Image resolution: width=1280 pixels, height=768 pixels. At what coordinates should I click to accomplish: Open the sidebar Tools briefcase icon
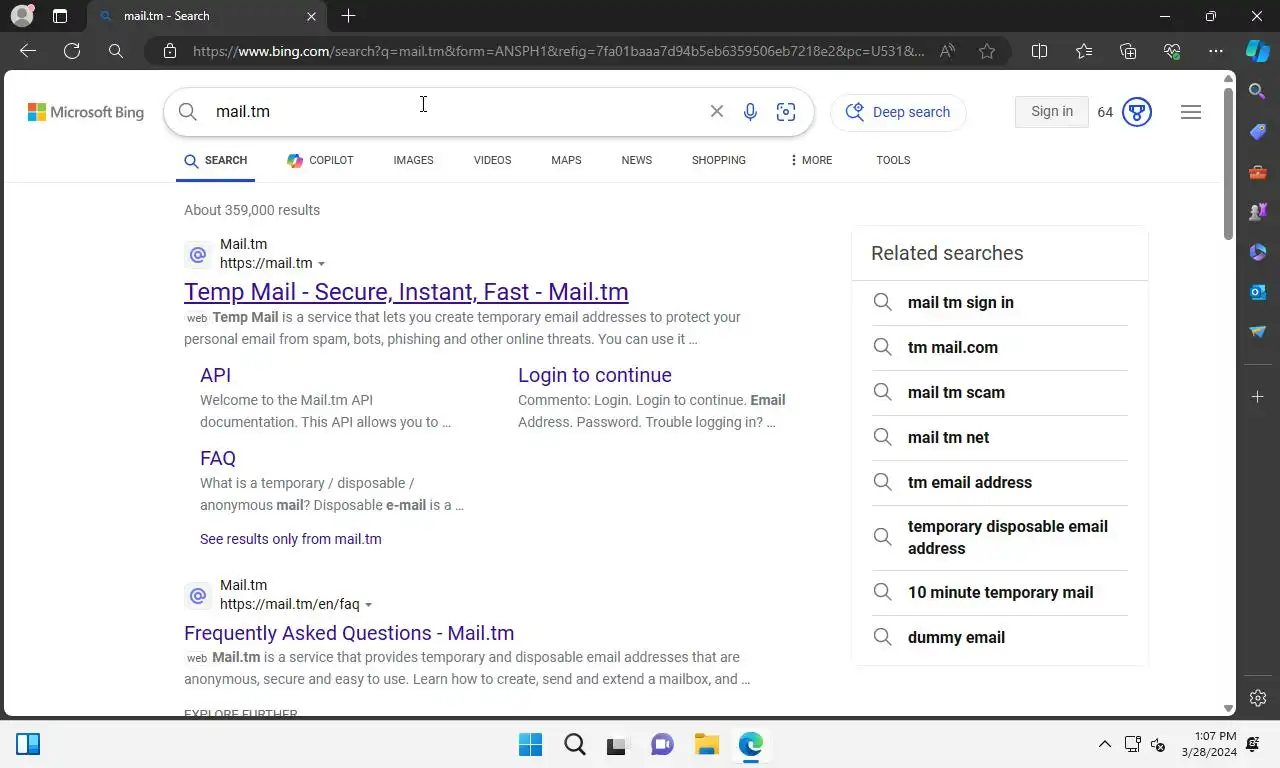[x=1258, y=172]
